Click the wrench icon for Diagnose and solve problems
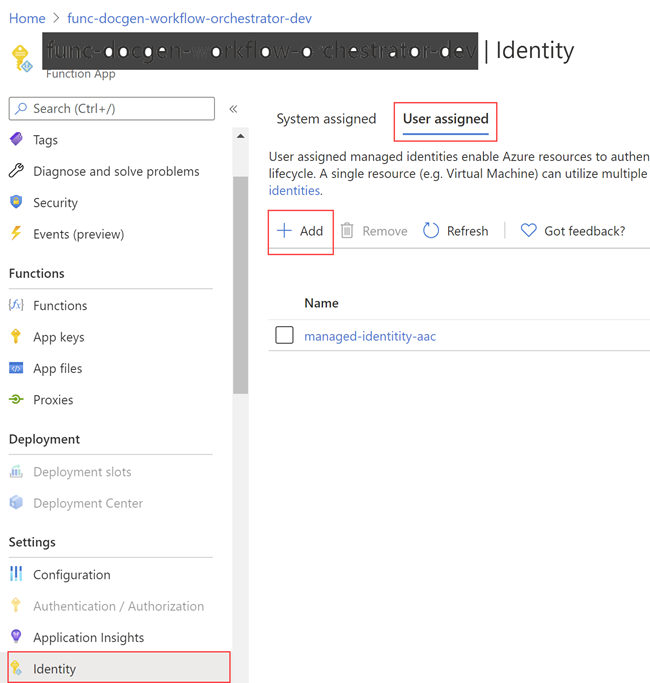Viewport: 650px width, 683px height. point(17,171)
